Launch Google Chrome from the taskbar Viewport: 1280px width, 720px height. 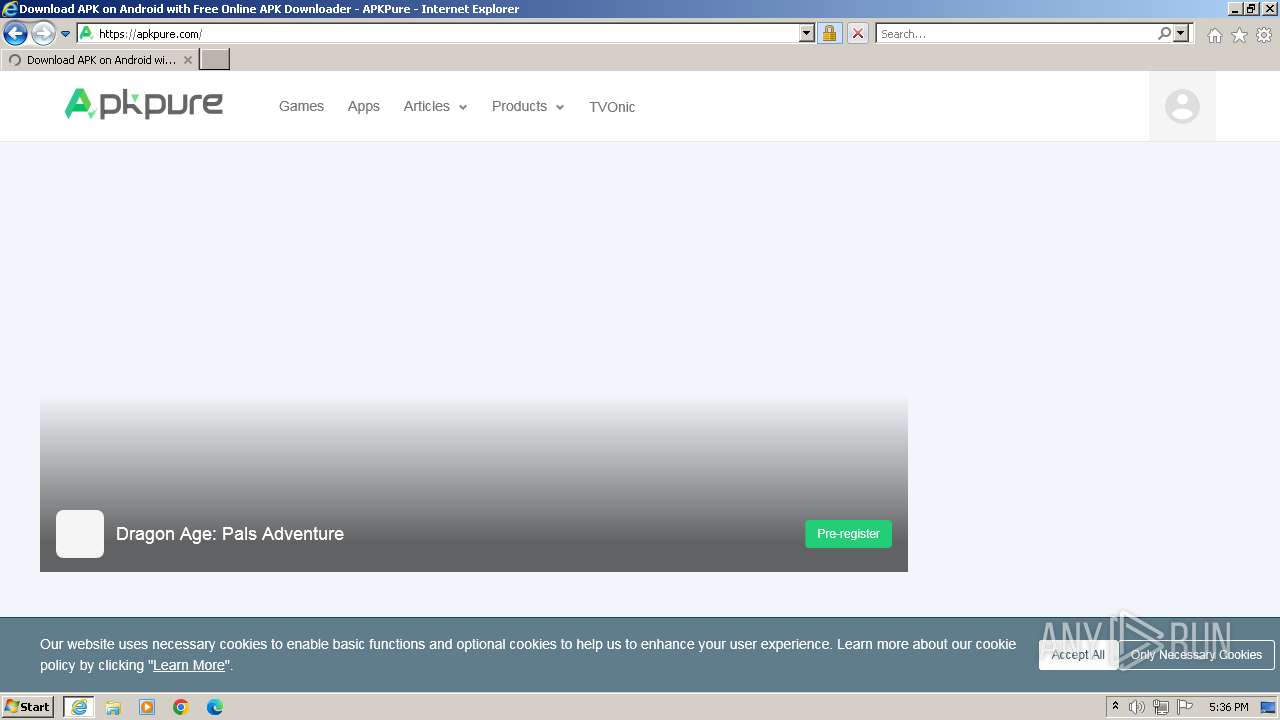pyautogui.click(x=181, y=707)
